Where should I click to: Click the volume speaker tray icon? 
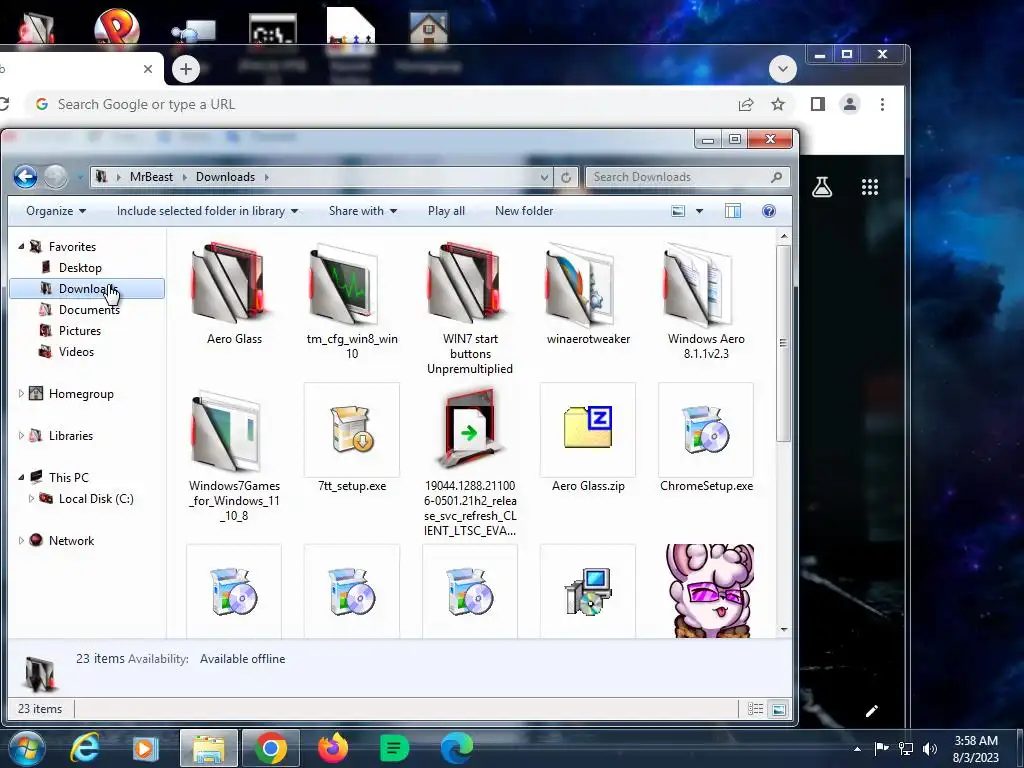tap(929, 748)
